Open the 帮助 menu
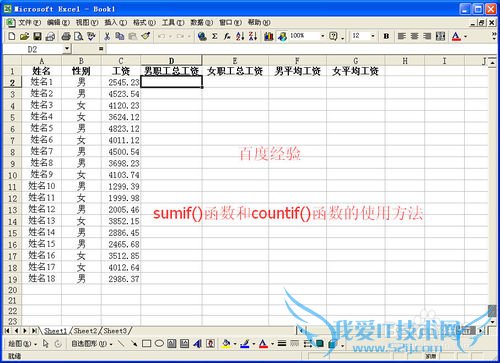500x363 pixels. tap(259, 22)
